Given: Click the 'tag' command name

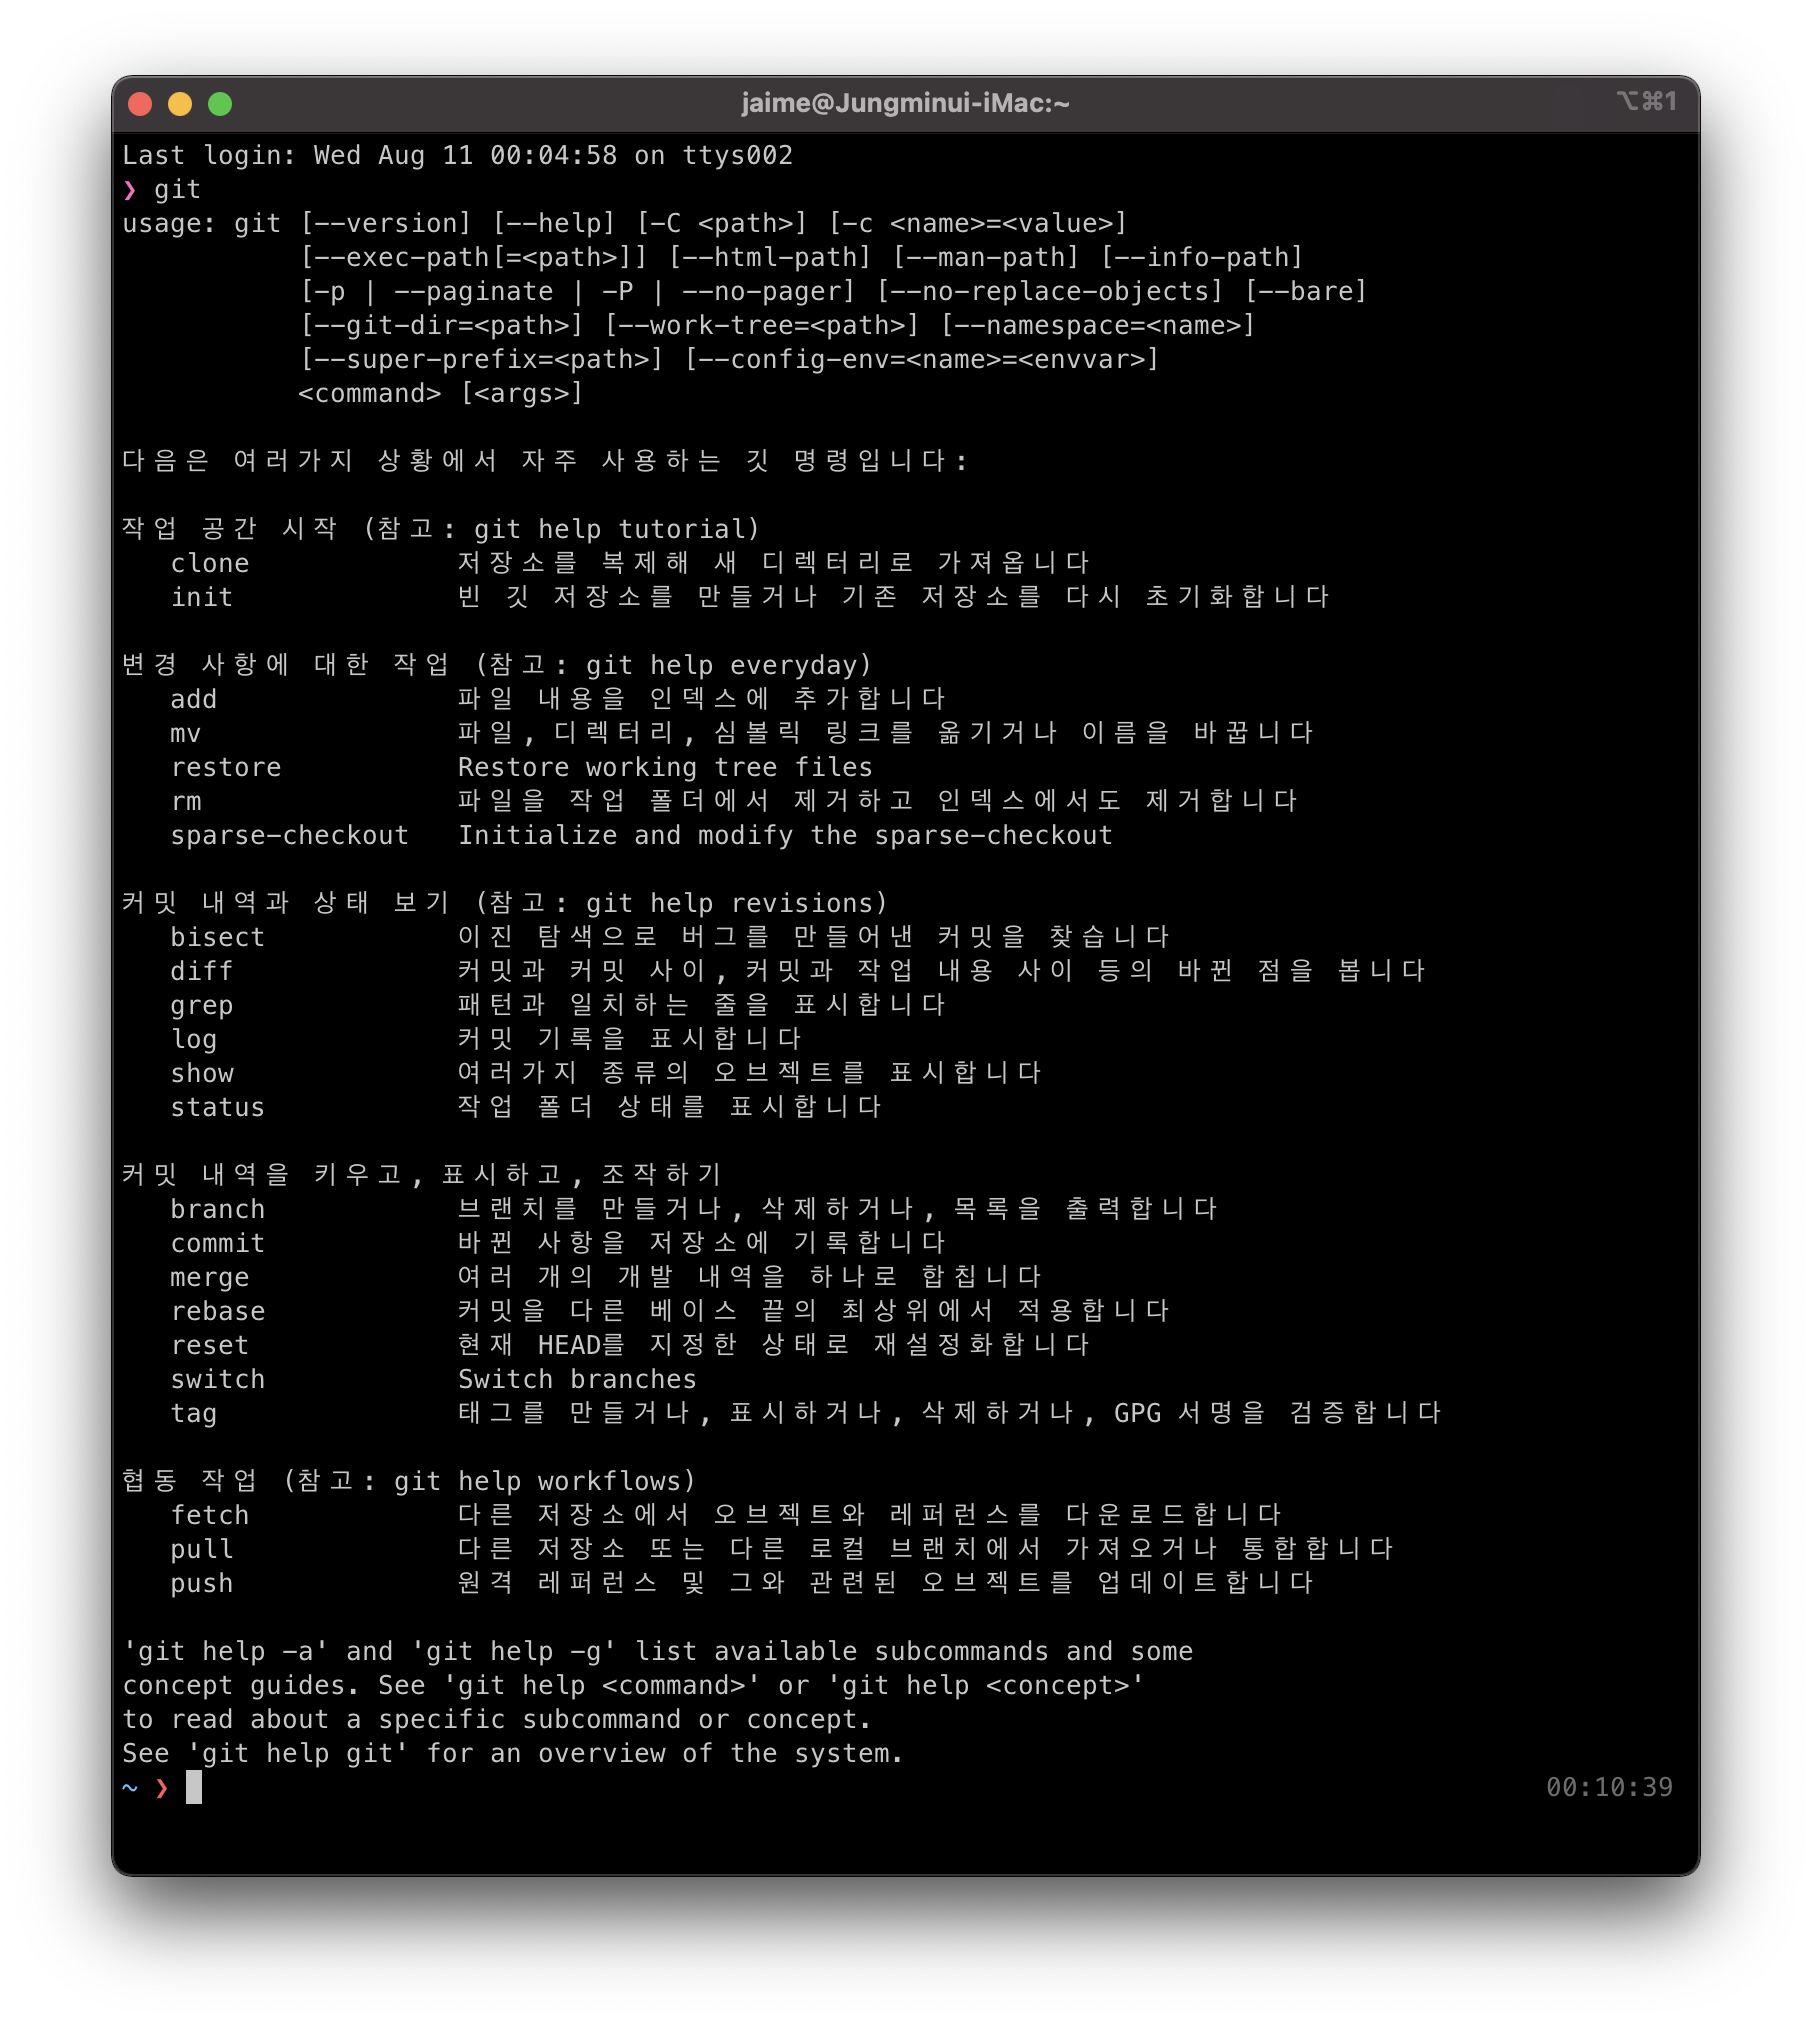Looking at the screenshot, I should pyautogui.click(x=194, y=1414).
